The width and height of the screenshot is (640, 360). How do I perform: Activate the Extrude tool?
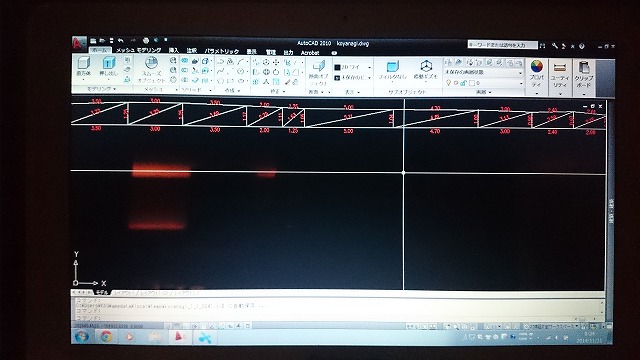point(108,66)
